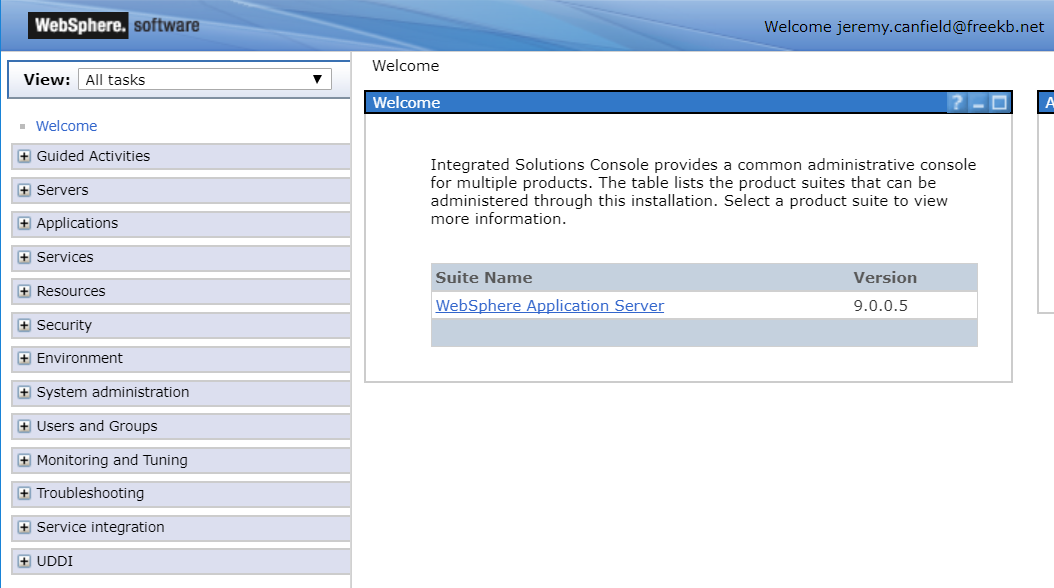1054x588 pixels.
Task: Open the View All tasks dropdown
Action: (x=205, y=79)
